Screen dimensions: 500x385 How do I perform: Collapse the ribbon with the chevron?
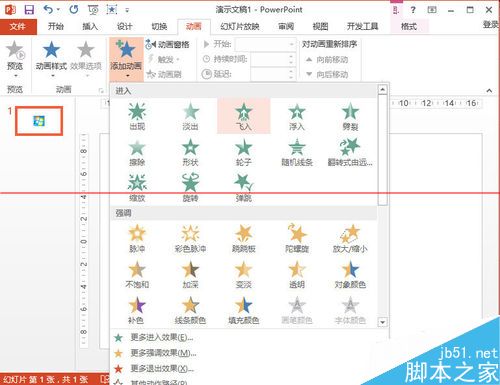pyautogui.click(x=489, y=90)
